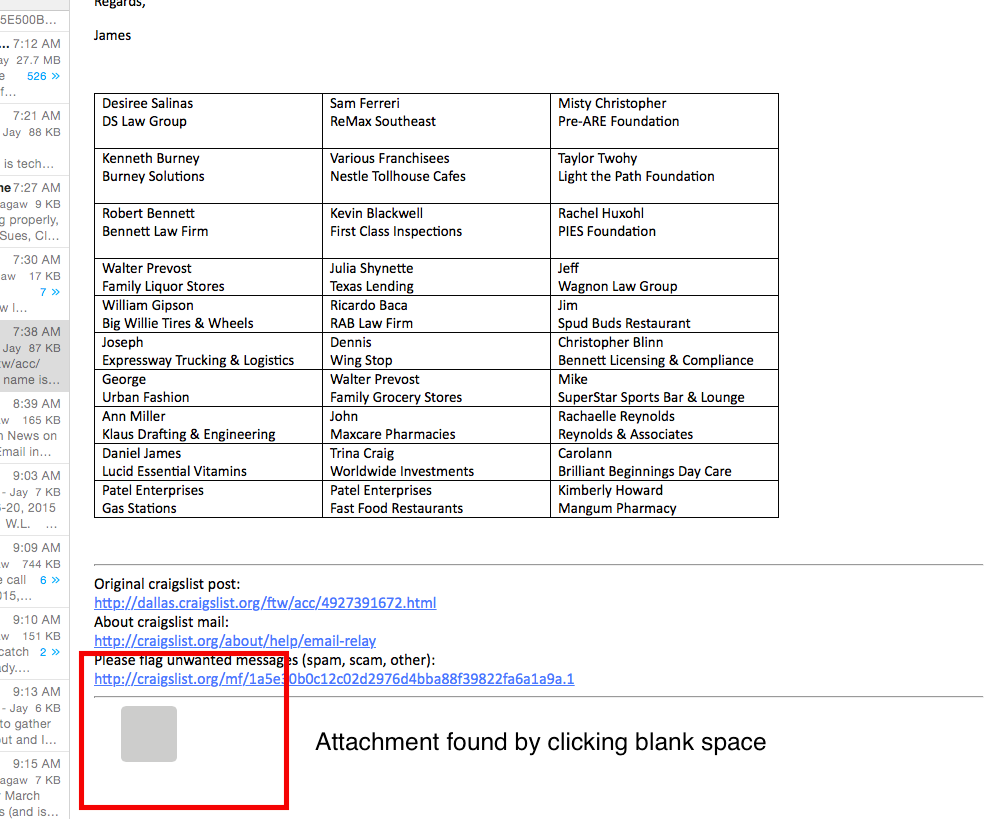Click the Patel Enterprises Fast Food Restaurants cell
Image resolution: width=1006 pixels, height=819 pixels.
click(436, 499)
